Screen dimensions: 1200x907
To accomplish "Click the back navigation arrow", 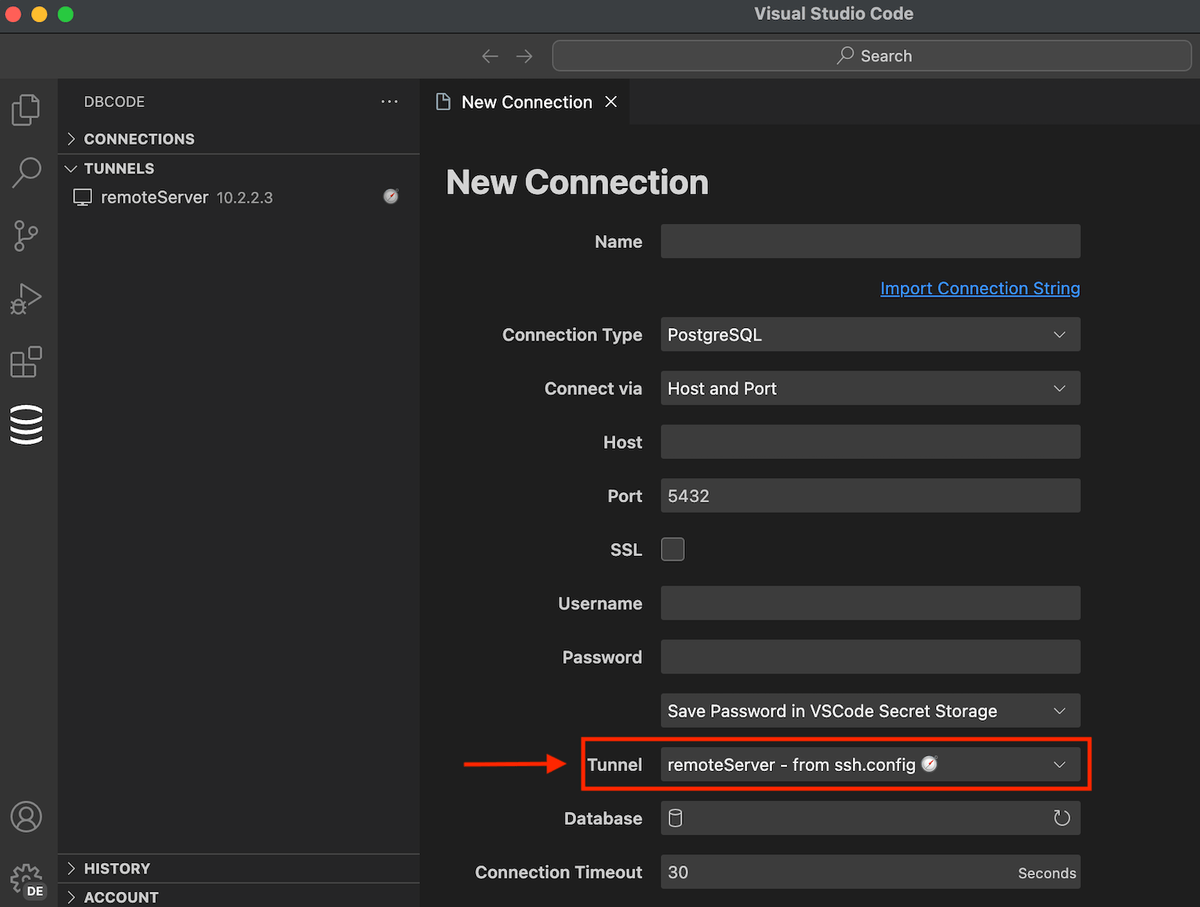I will pos(490,56).
